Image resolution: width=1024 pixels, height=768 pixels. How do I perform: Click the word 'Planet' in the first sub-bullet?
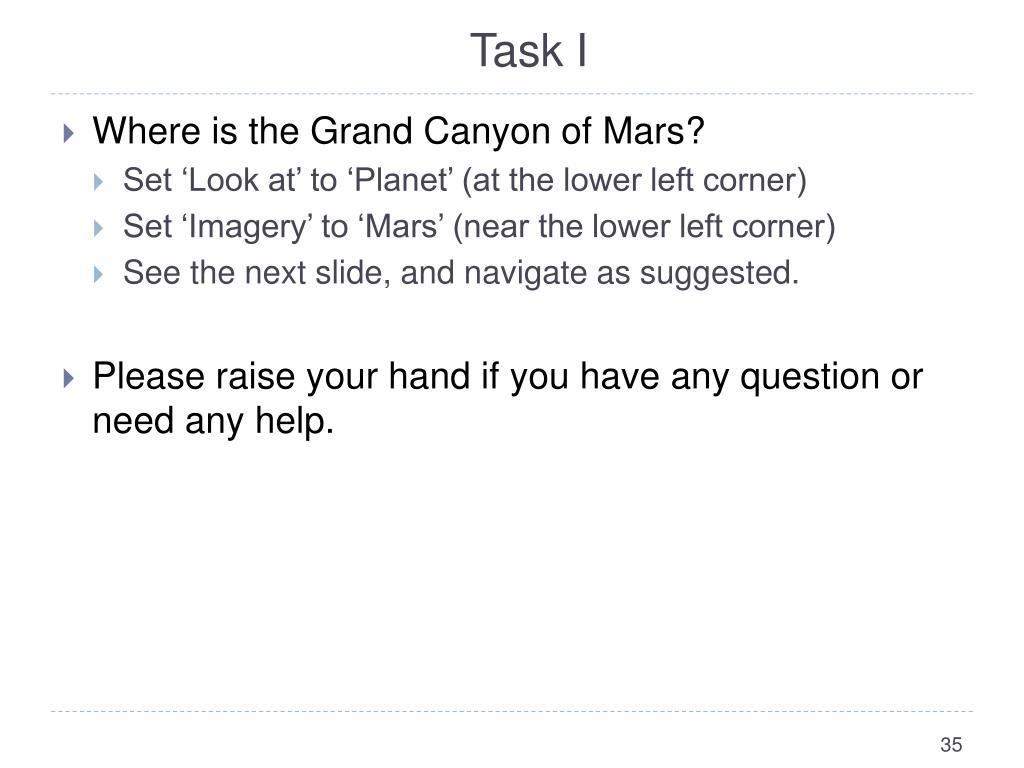404,180
